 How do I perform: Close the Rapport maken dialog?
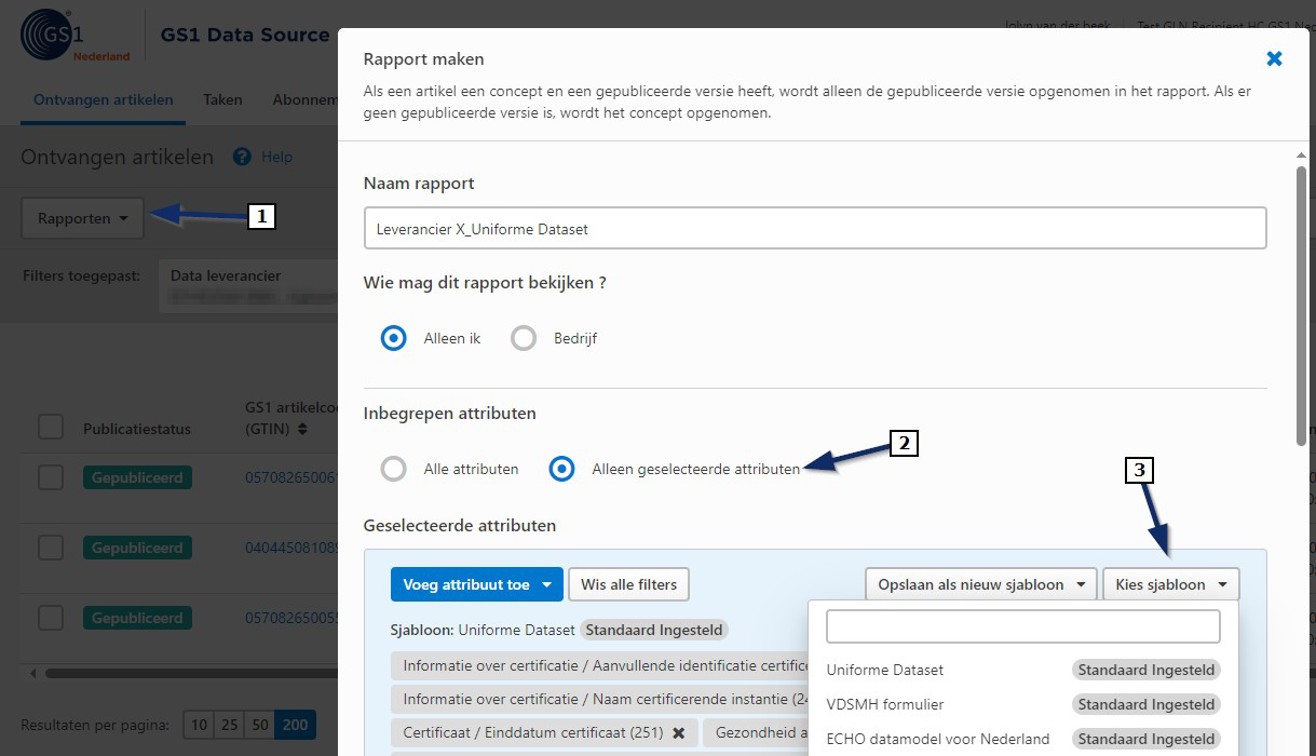1274,59
